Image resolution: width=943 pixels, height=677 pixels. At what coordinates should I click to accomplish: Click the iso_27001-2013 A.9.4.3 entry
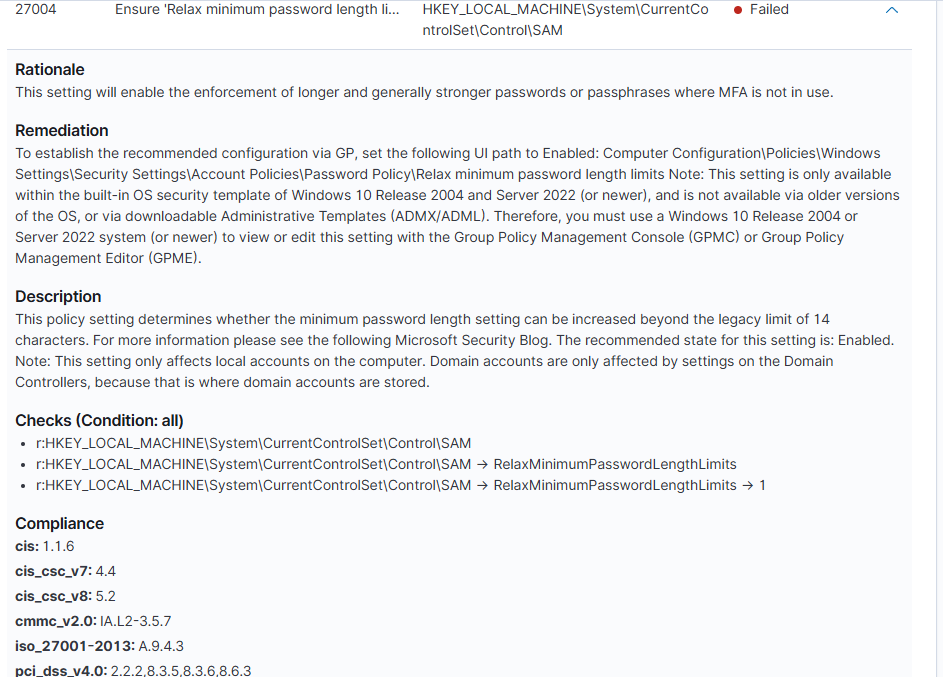pos(99,646)
